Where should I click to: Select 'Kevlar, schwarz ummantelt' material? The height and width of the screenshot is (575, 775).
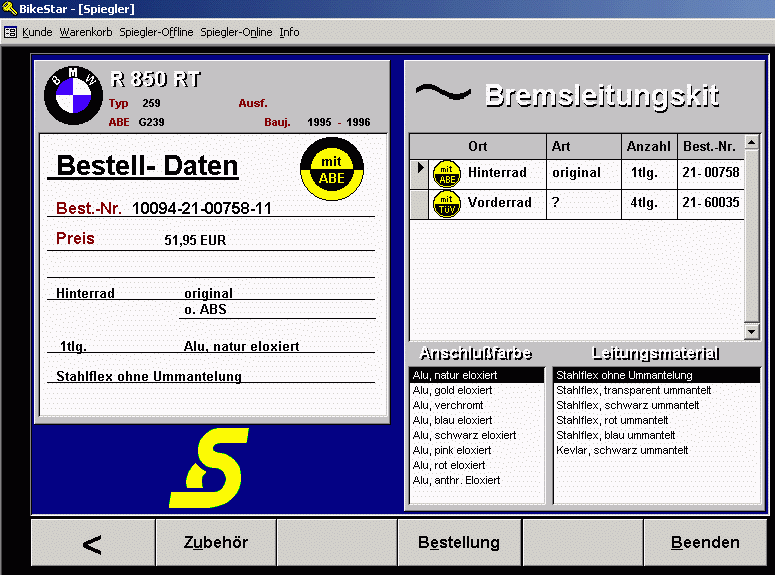pyautogui.click(x=656, y=450)
